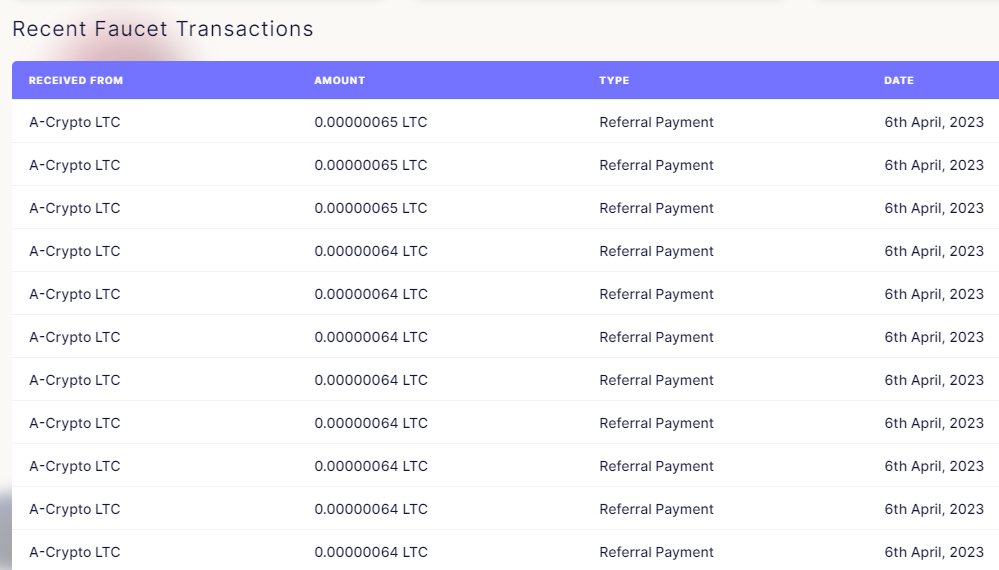Select the first row's 6th April, 2023 date

coord(934,122)
